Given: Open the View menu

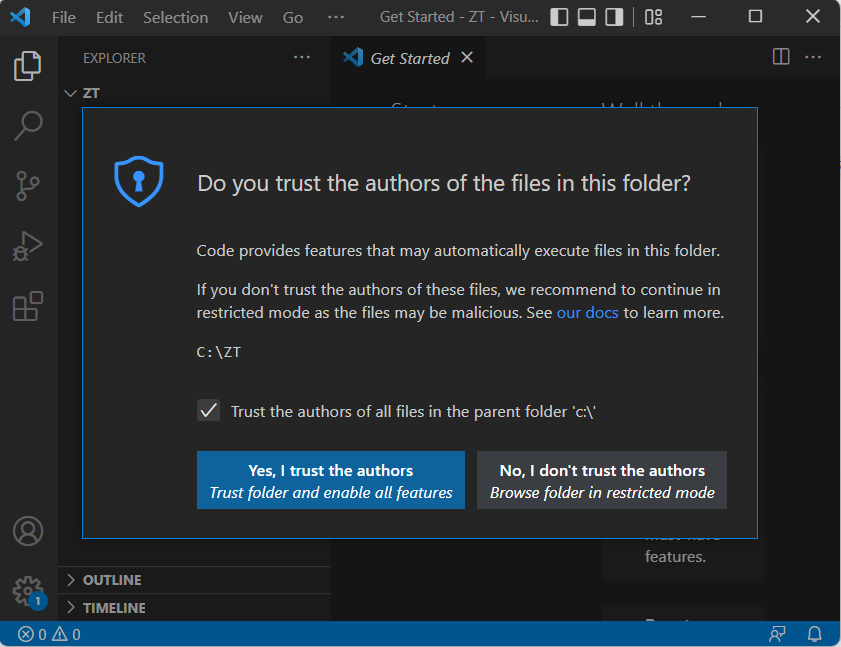Looking at the screenshot, I should [245, 18].
